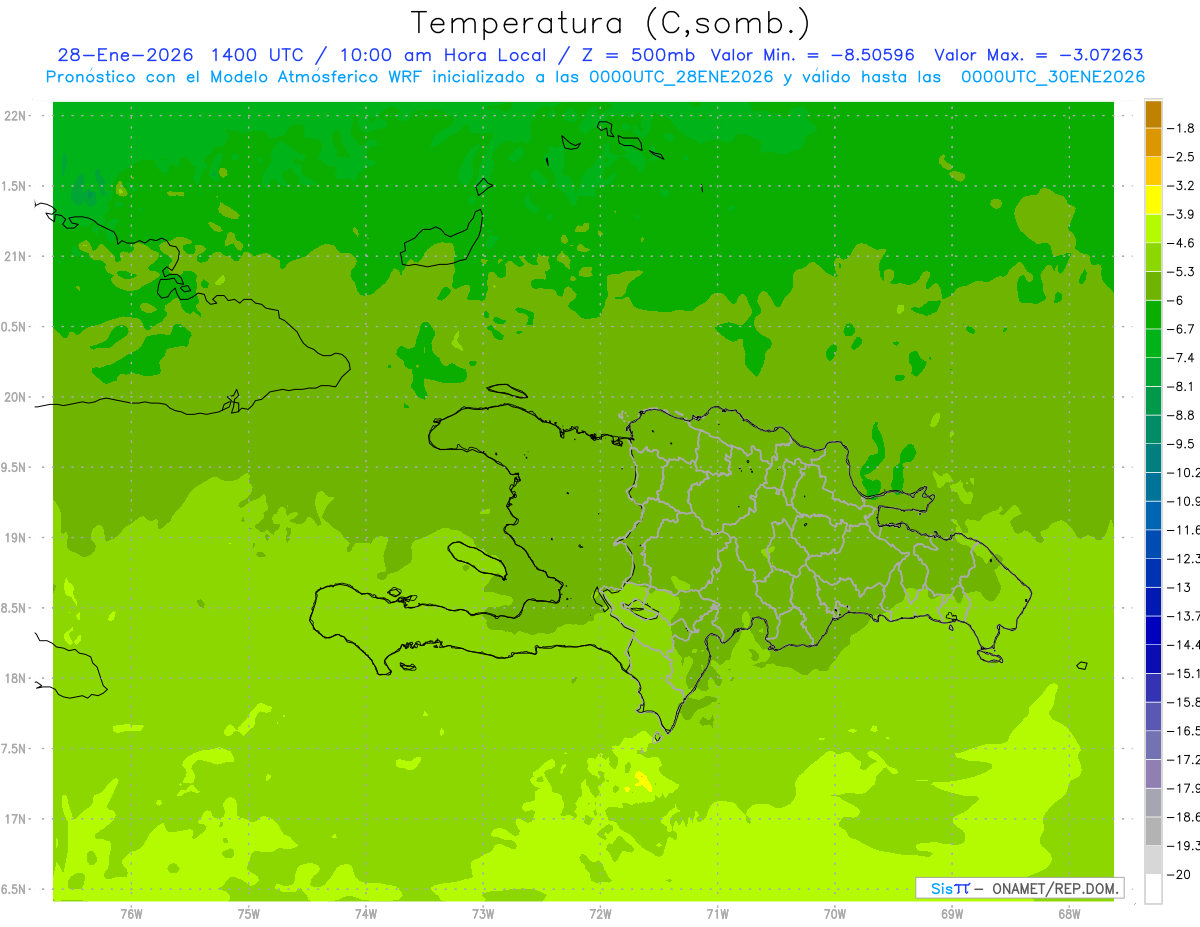Click the "71W" longitude label

click(x=717, y=914)
